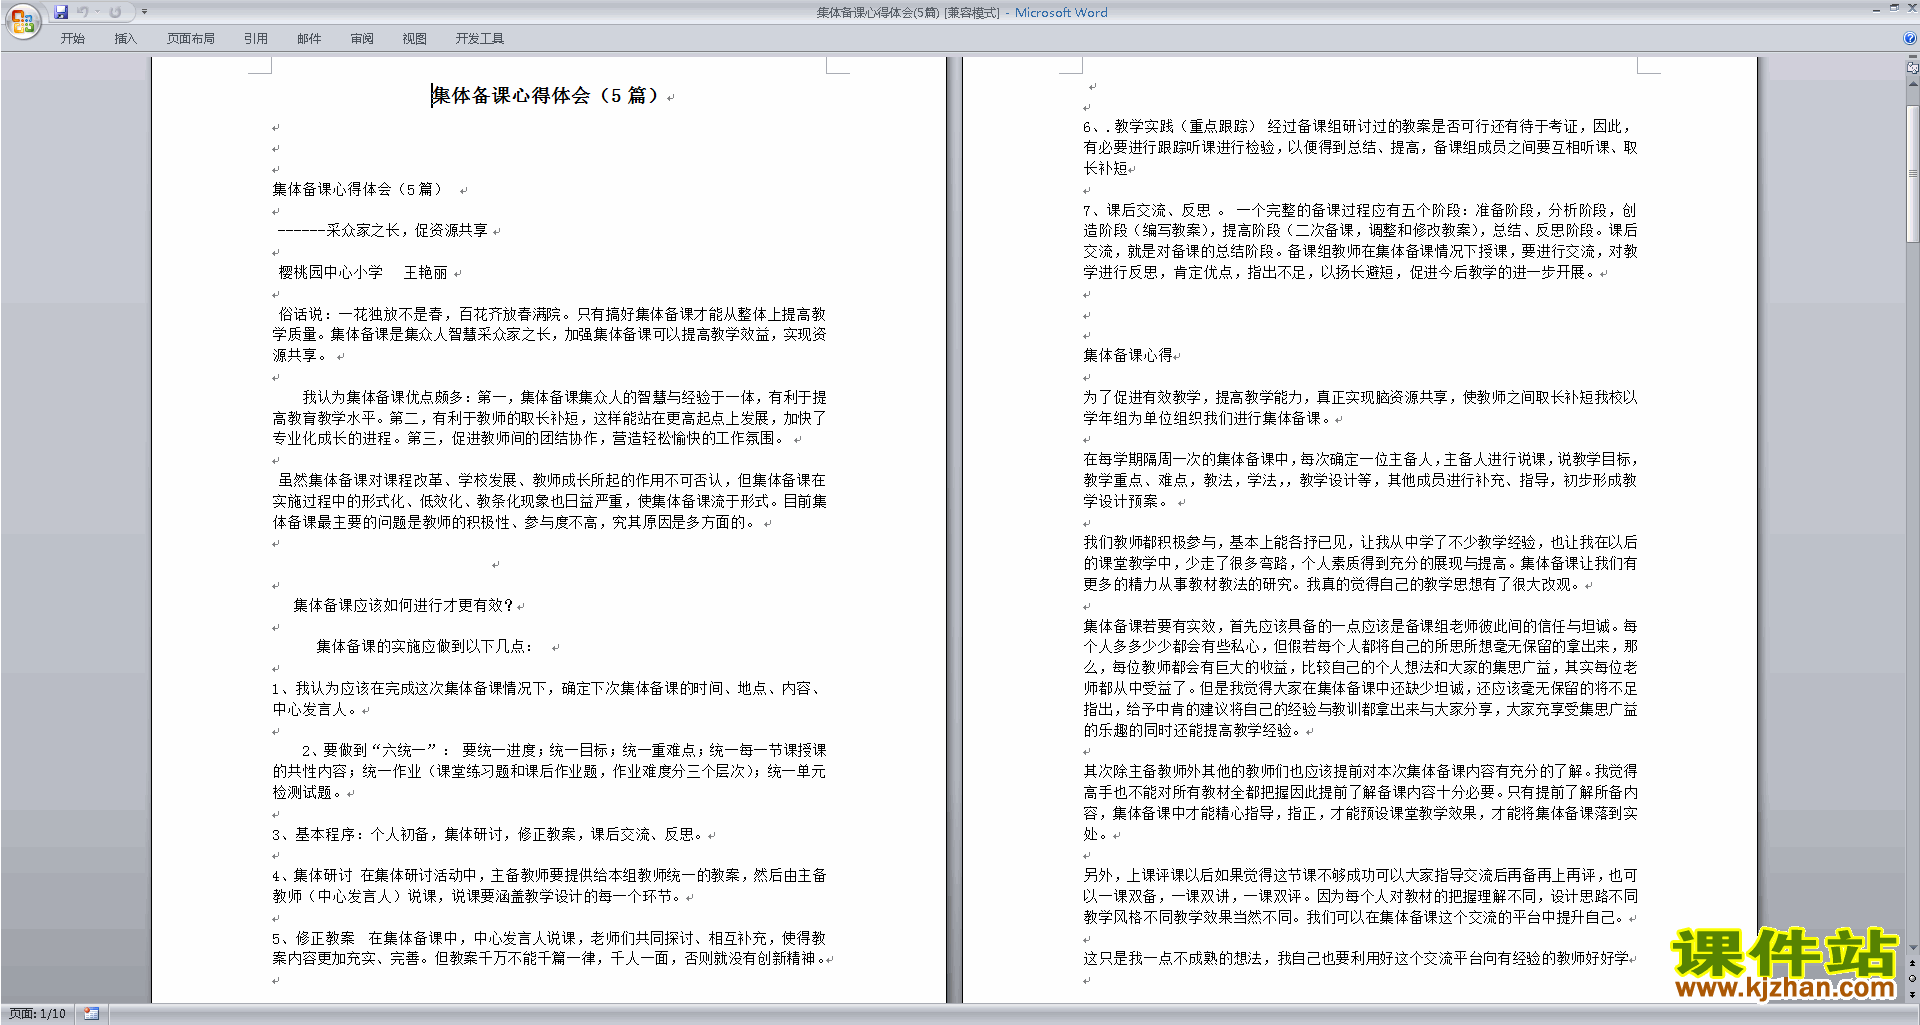The image size is (1920, 1025).
Task: Click the paragraph starting 2、要做到“六统一”
Action: (549, 771)
